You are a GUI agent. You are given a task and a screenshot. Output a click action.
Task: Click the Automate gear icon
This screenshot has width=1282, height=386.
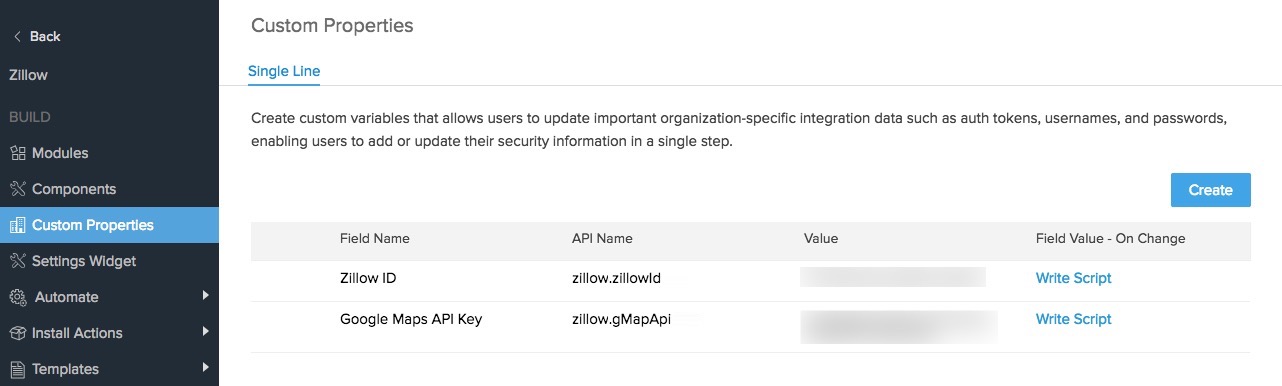(17, 297)
